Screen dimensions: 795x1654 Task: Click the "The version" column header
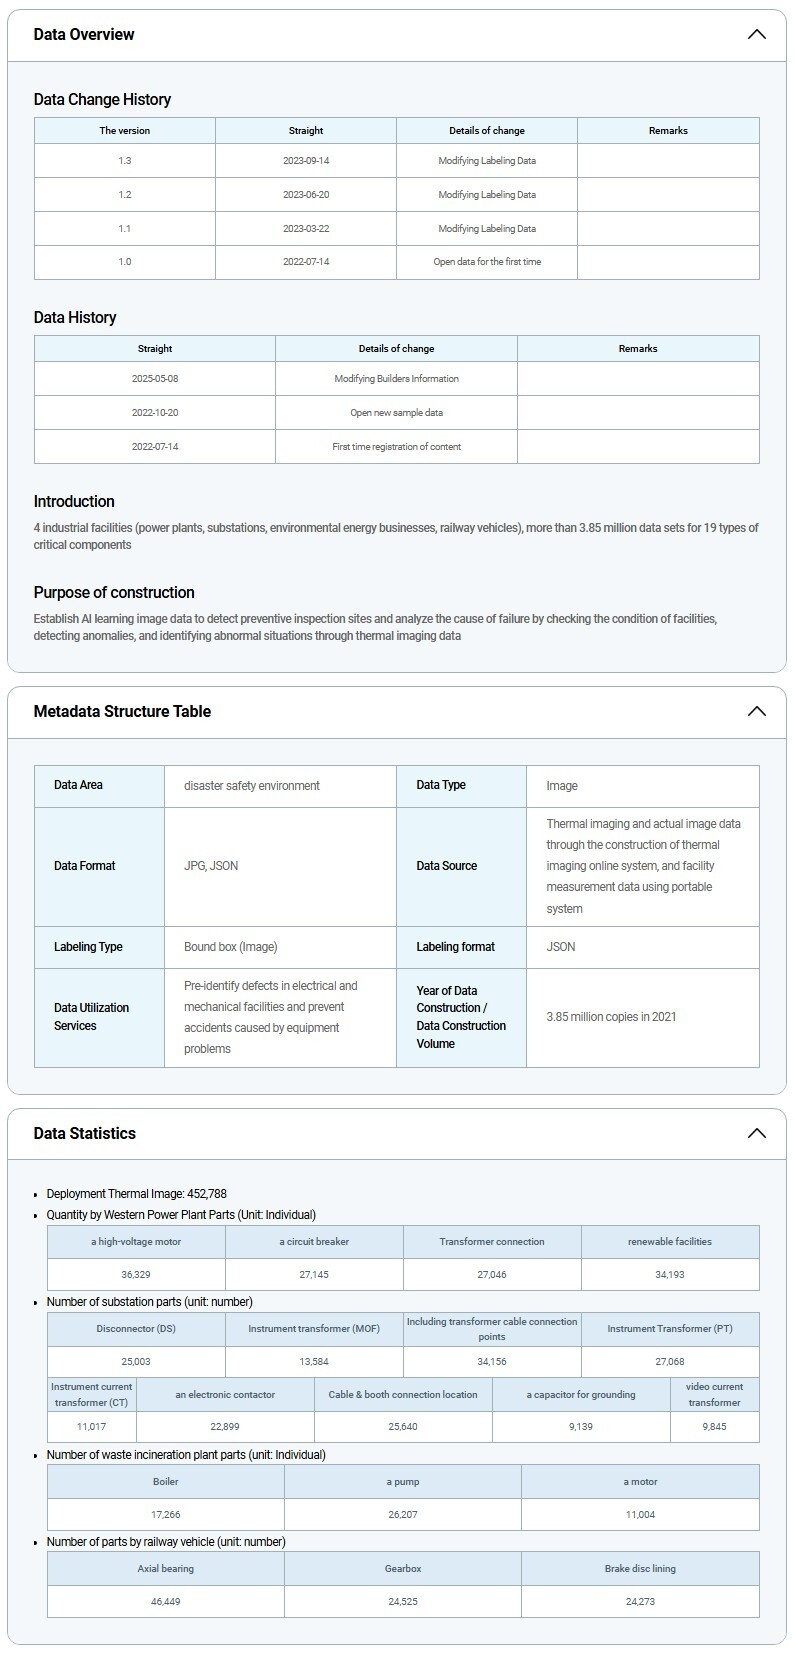tap(125, 131)
